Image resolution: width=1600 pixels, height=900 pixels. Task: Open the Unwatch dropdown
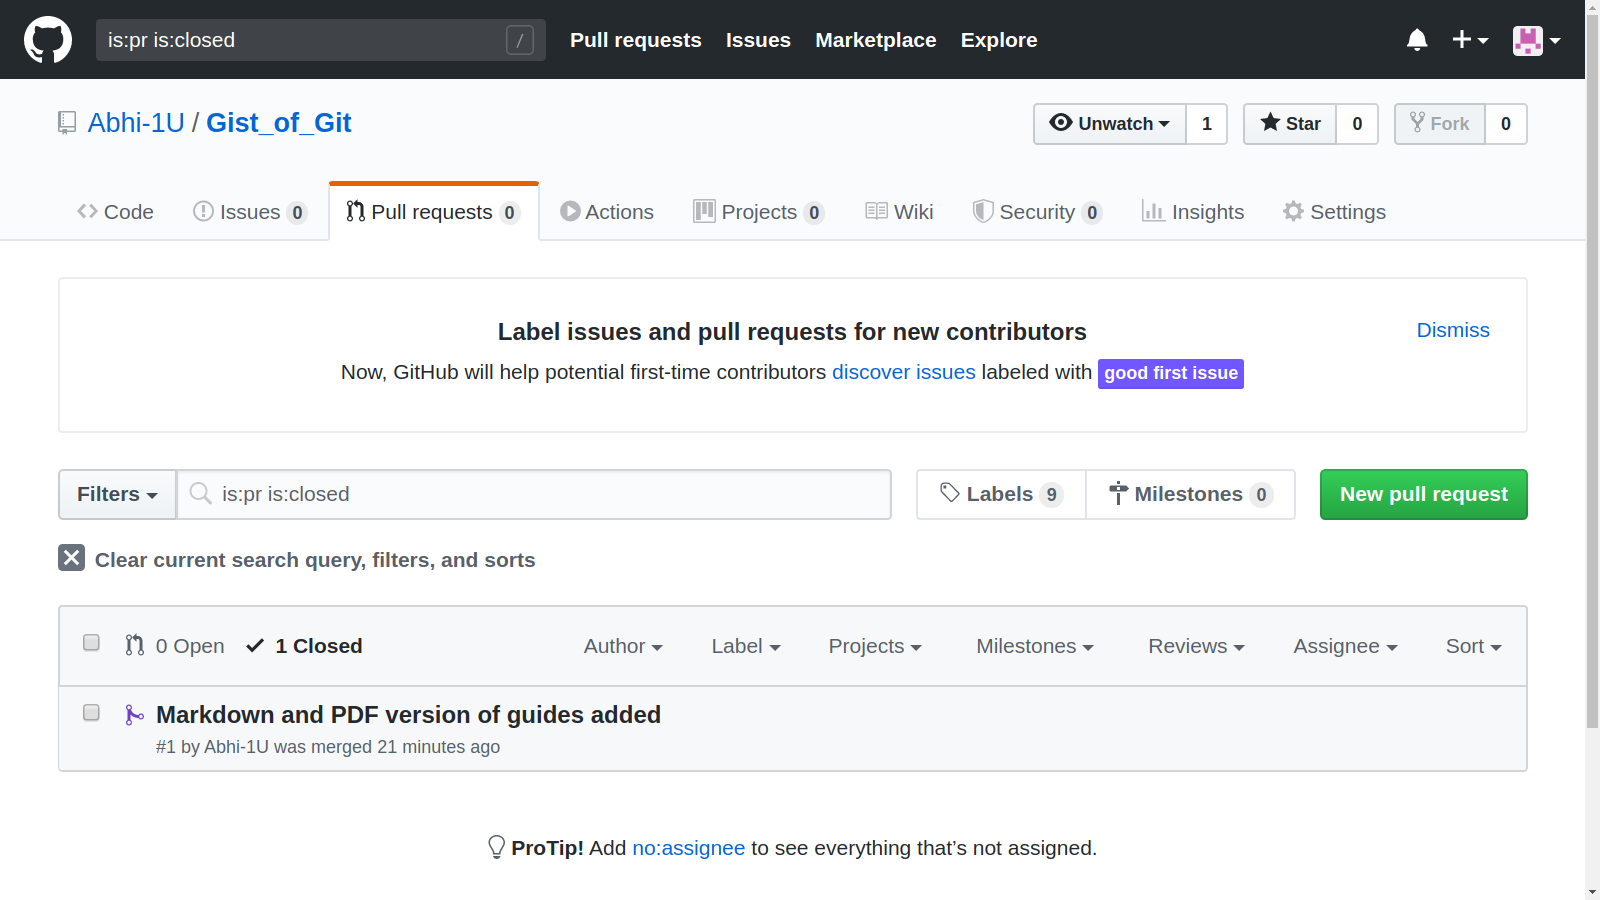coord(1110,124)
